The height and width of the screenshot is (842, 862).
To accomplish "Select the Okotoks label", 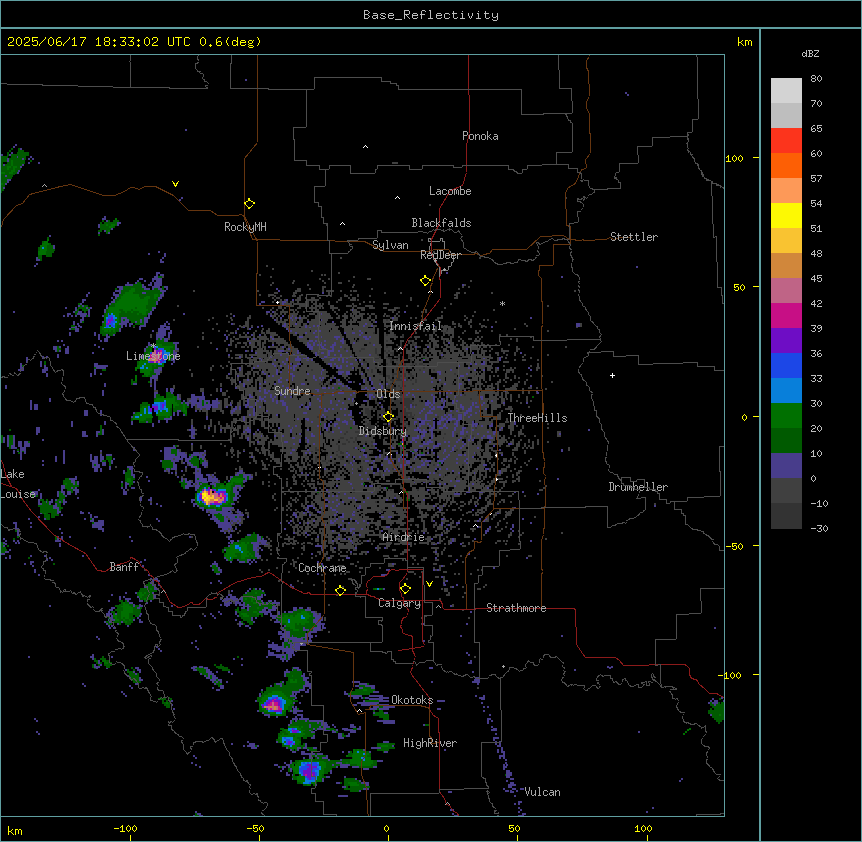I will (412, 700).
